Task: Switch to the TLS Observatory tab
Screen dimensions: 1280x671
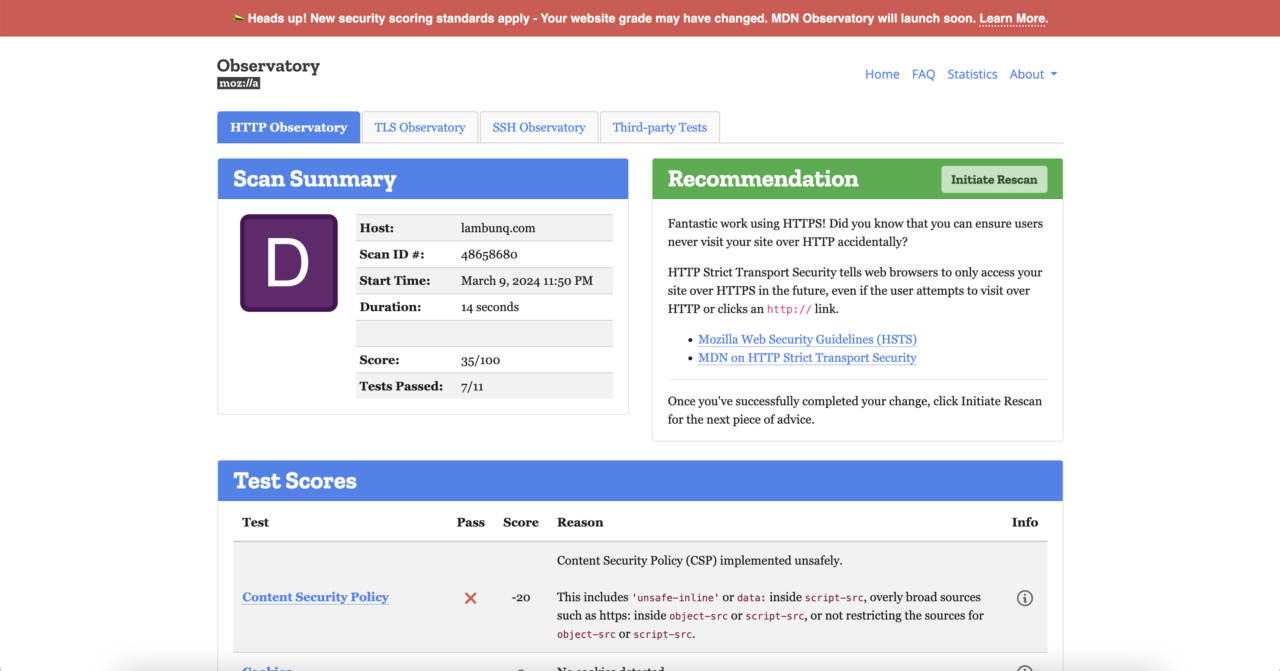Action: pyautogui.click(x=419, y=127)
